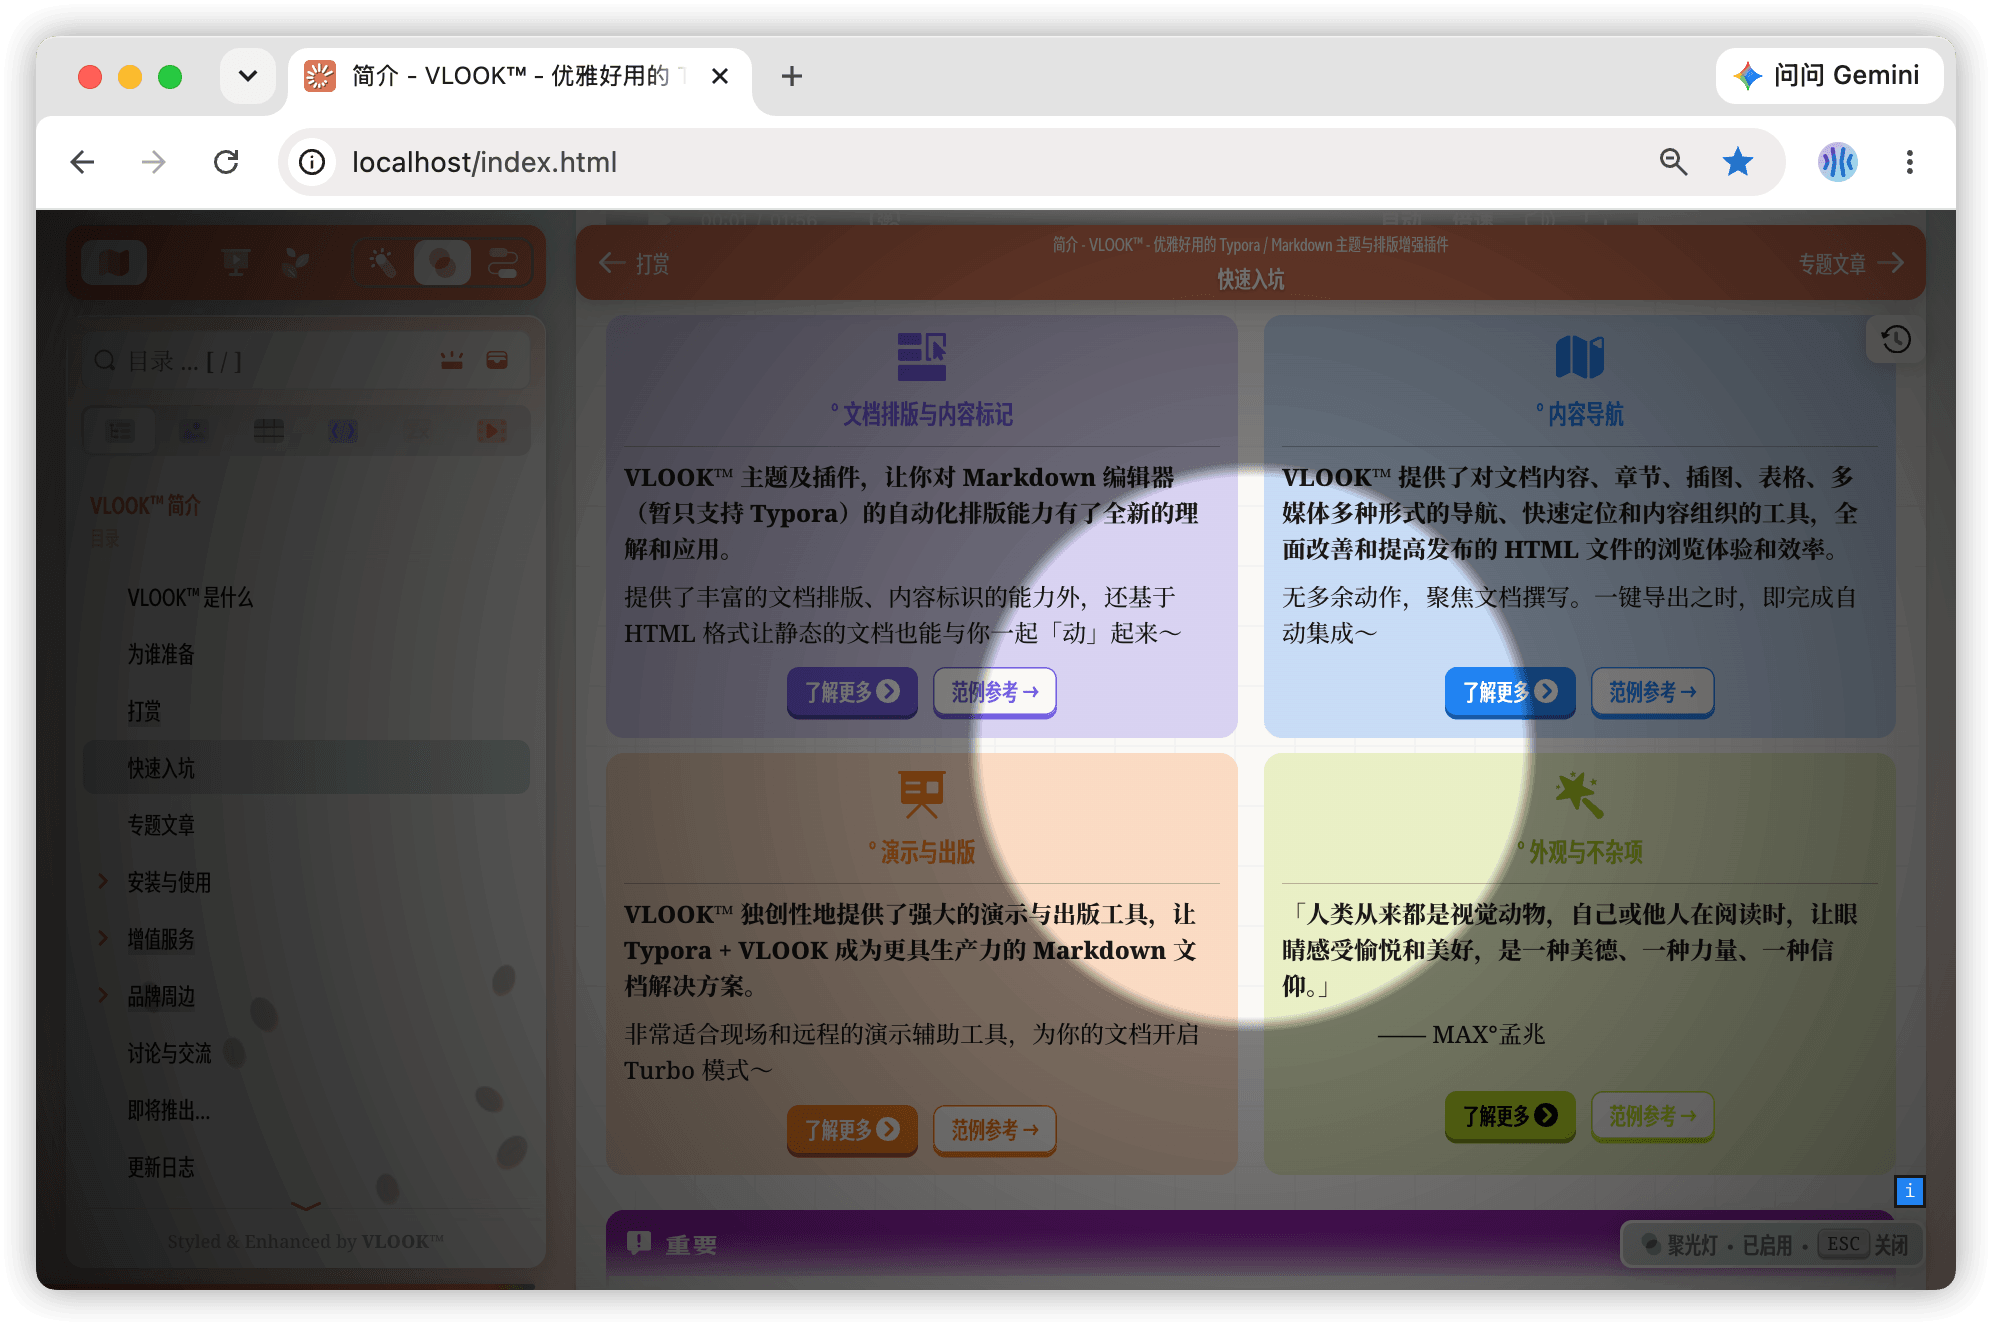Click 范例参考 in 内容导航 card
Image resolution: width=1992 pixels, height=1326 pixels.
1653,692
